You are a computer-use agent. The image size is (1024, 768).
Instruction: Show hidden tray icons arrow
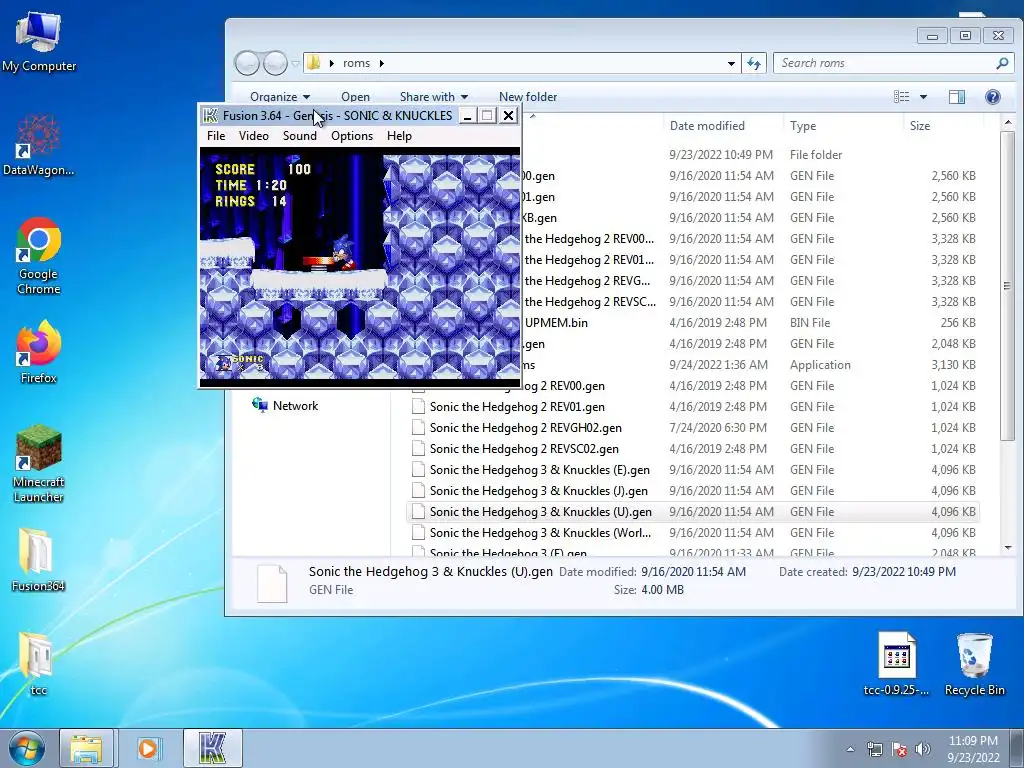click(x=850, y=750)
